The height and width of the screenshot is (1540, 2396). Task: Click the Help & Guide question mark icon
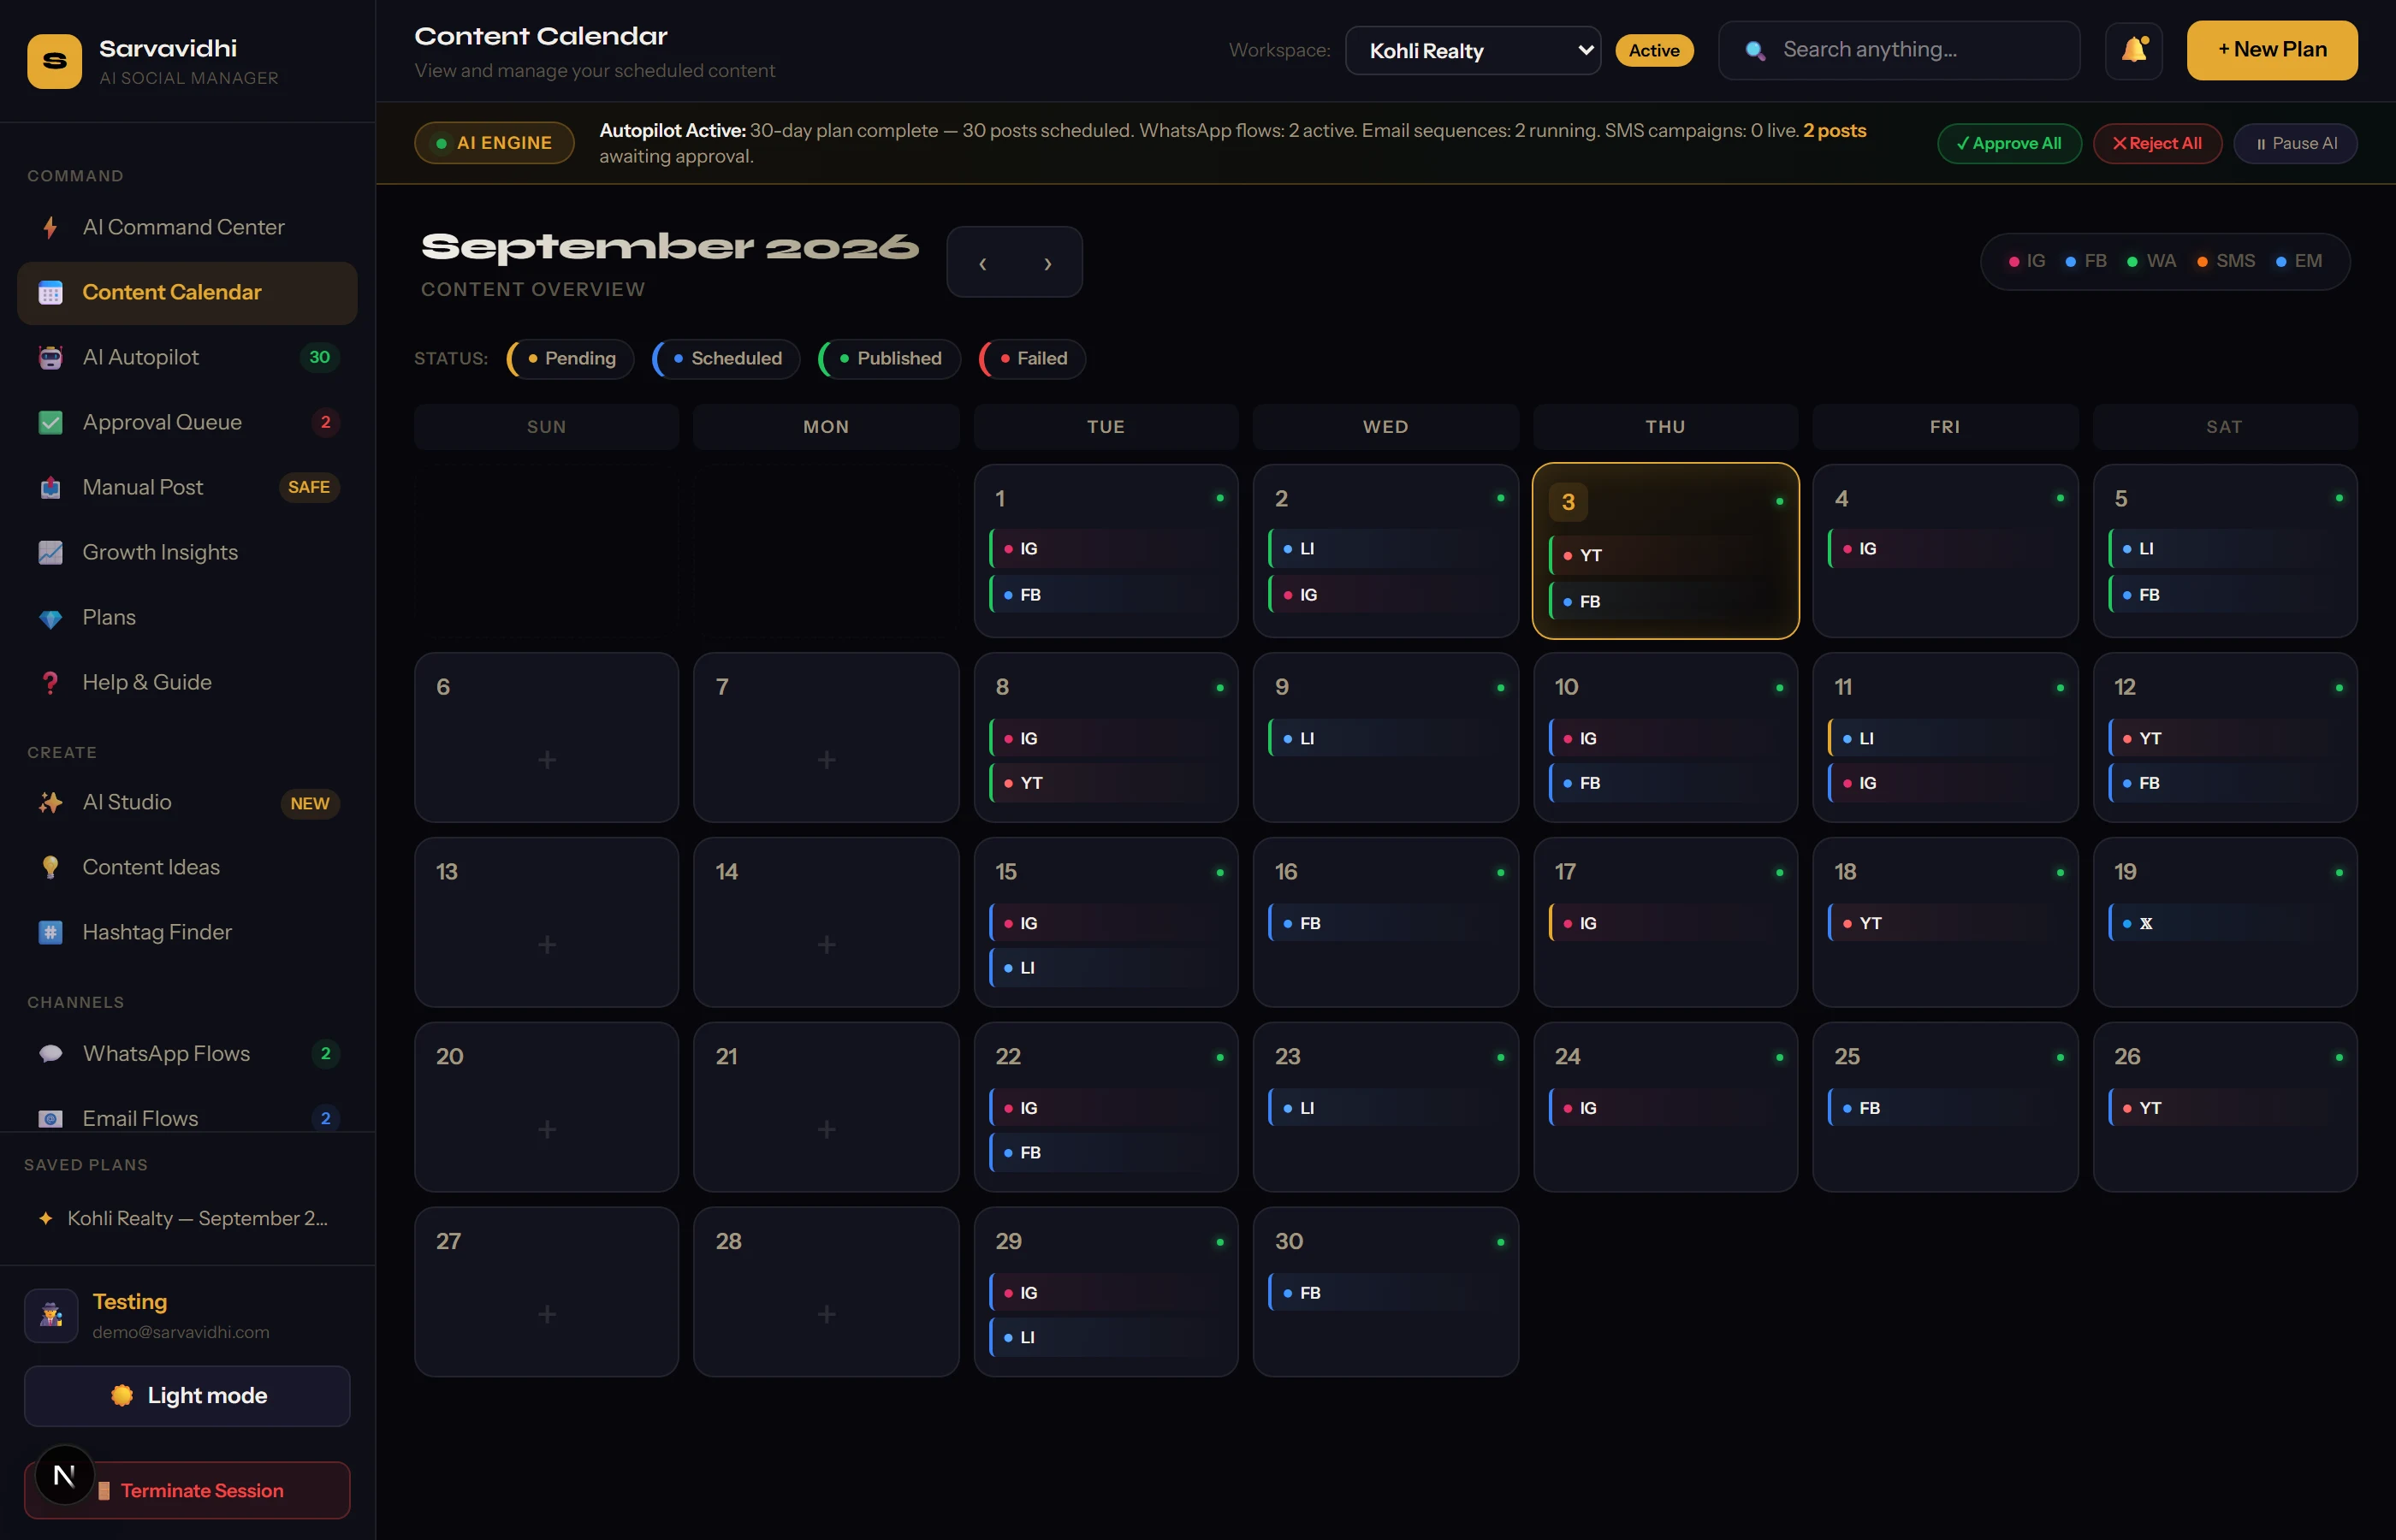(x=50, y=683)
